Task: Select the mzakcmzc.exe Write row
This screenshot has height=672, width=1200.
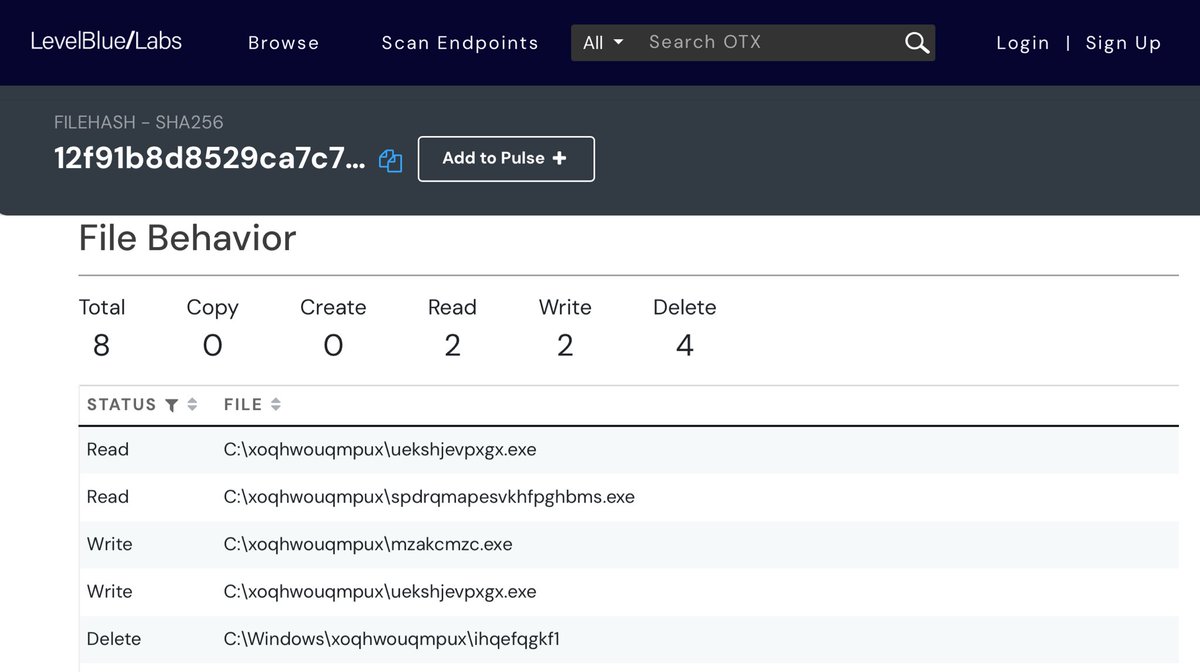Action: tap(368, 544)
